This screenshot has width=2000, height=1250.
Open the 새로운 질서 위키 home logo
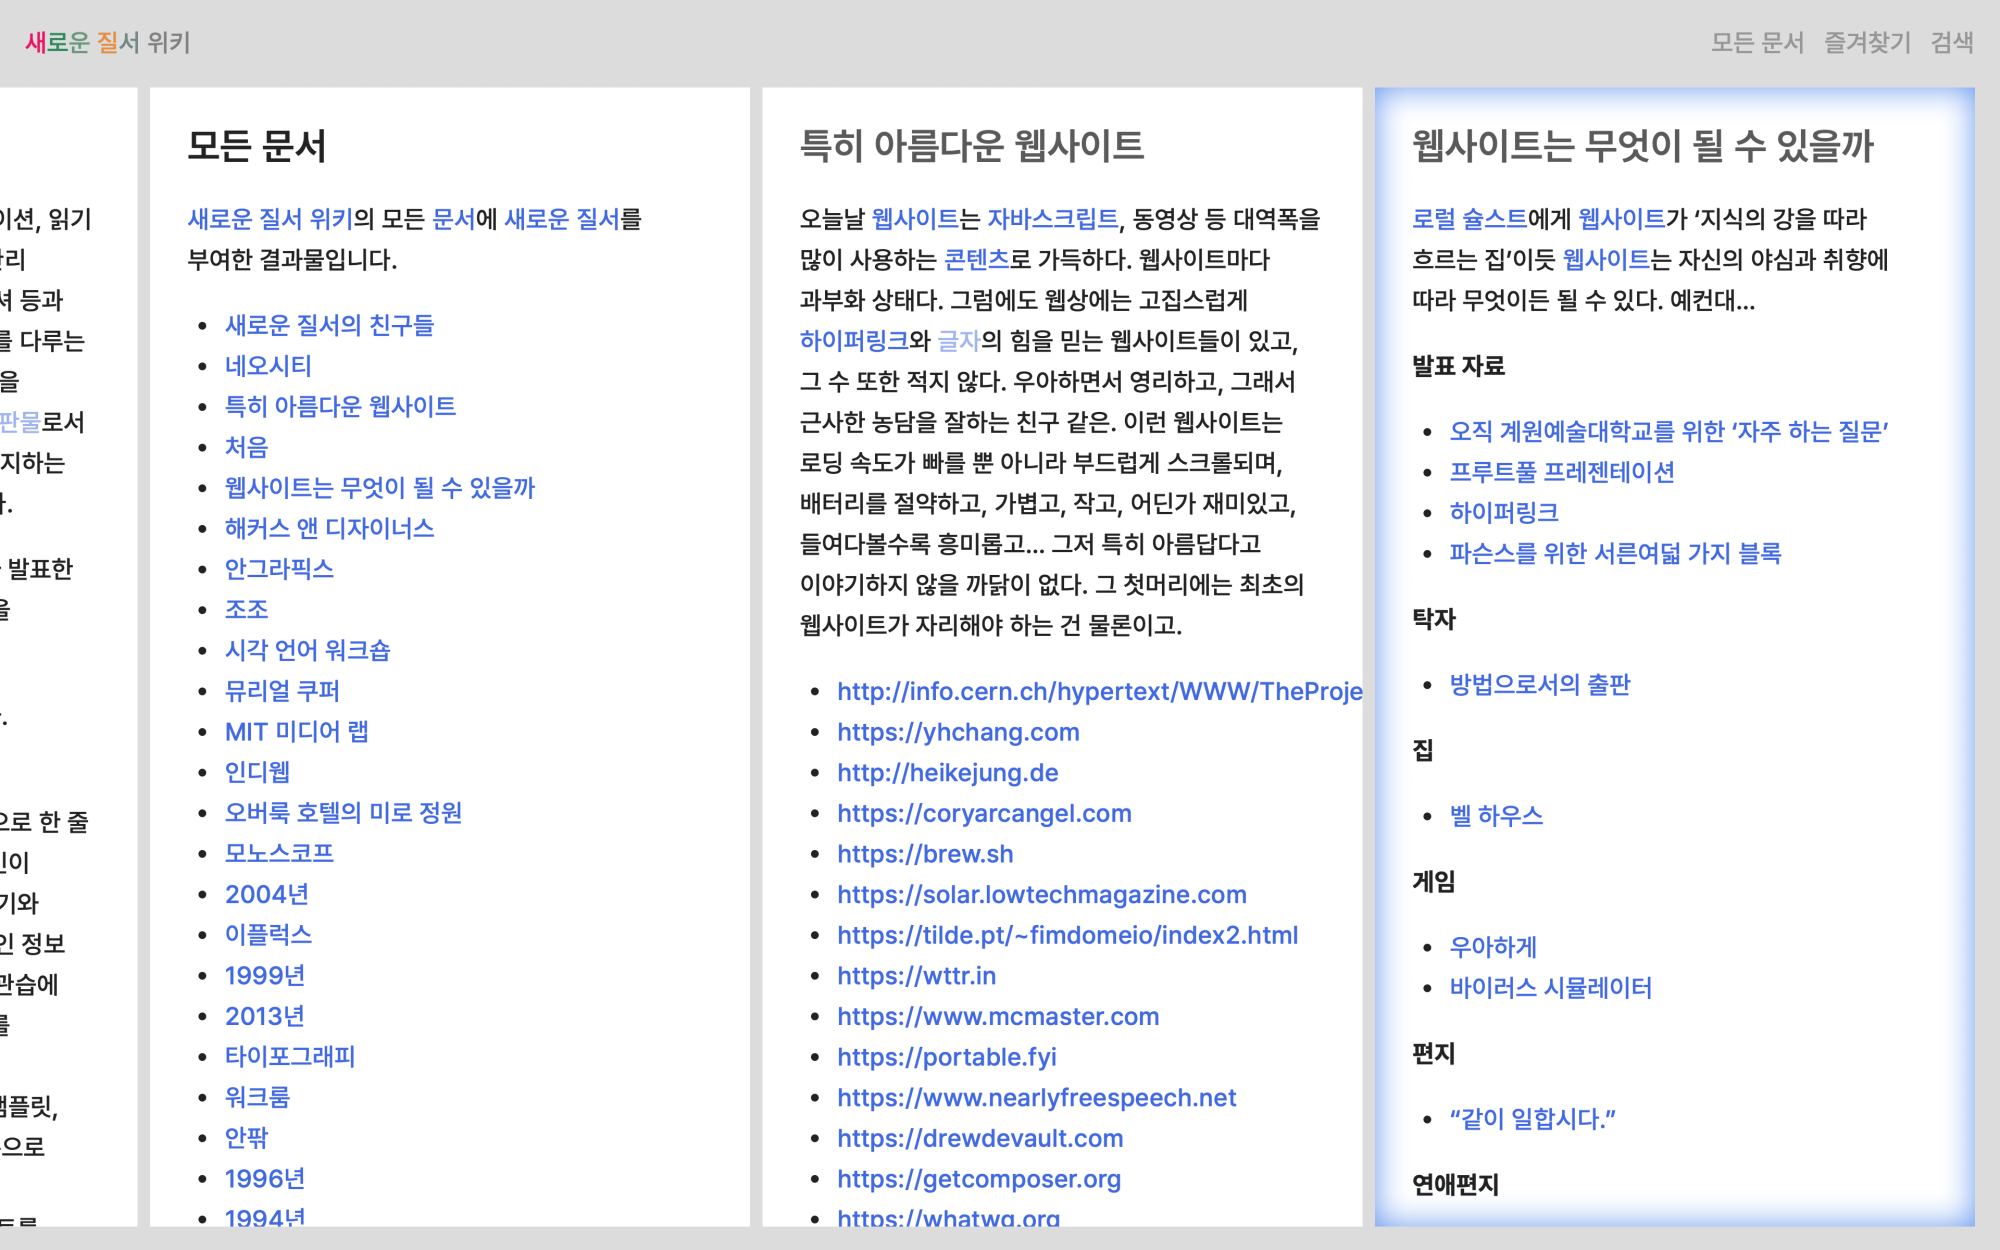coord(107,42)
